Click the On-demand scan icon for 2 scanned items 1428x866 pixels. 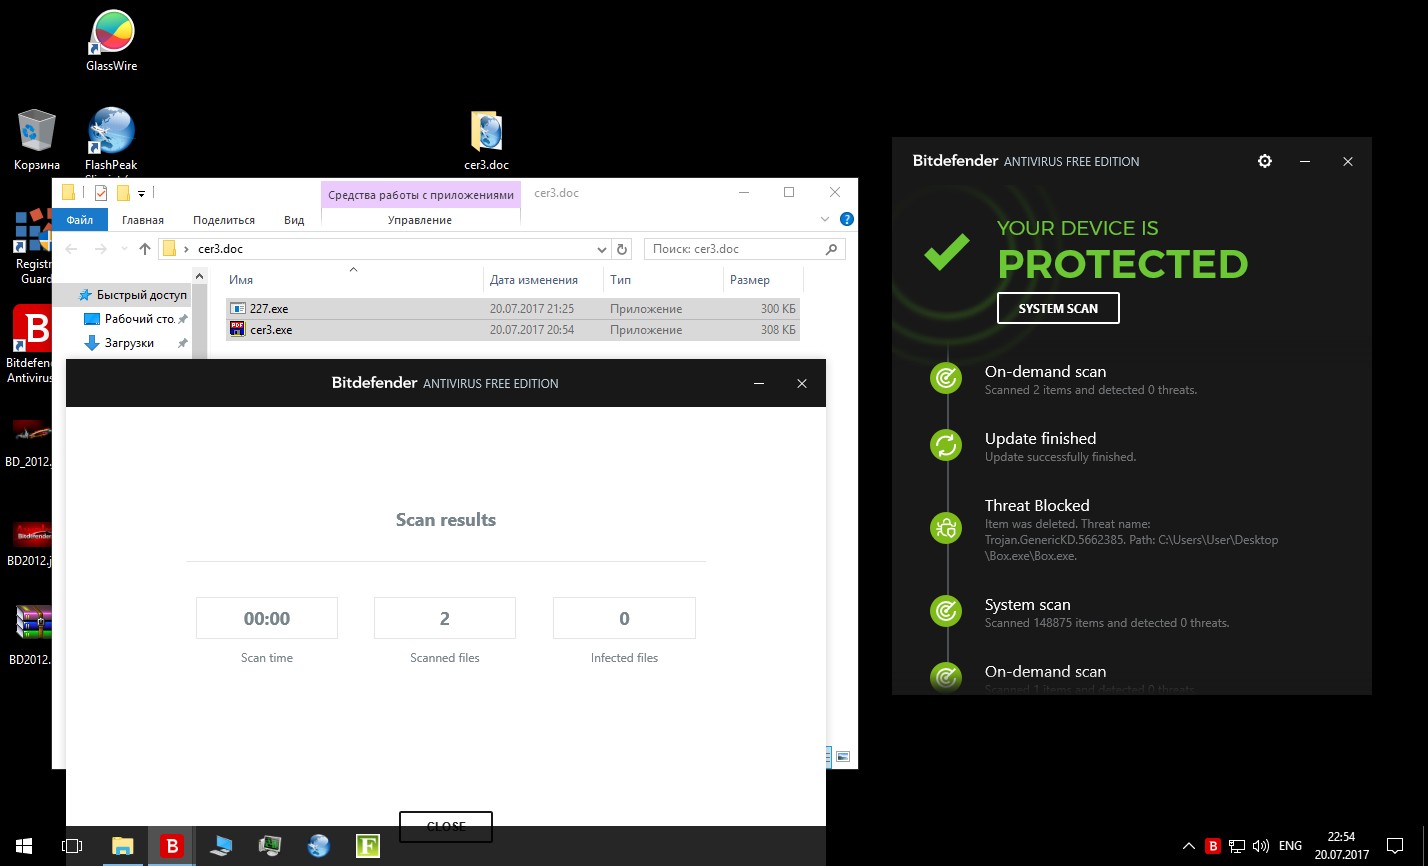pos(945,378)
